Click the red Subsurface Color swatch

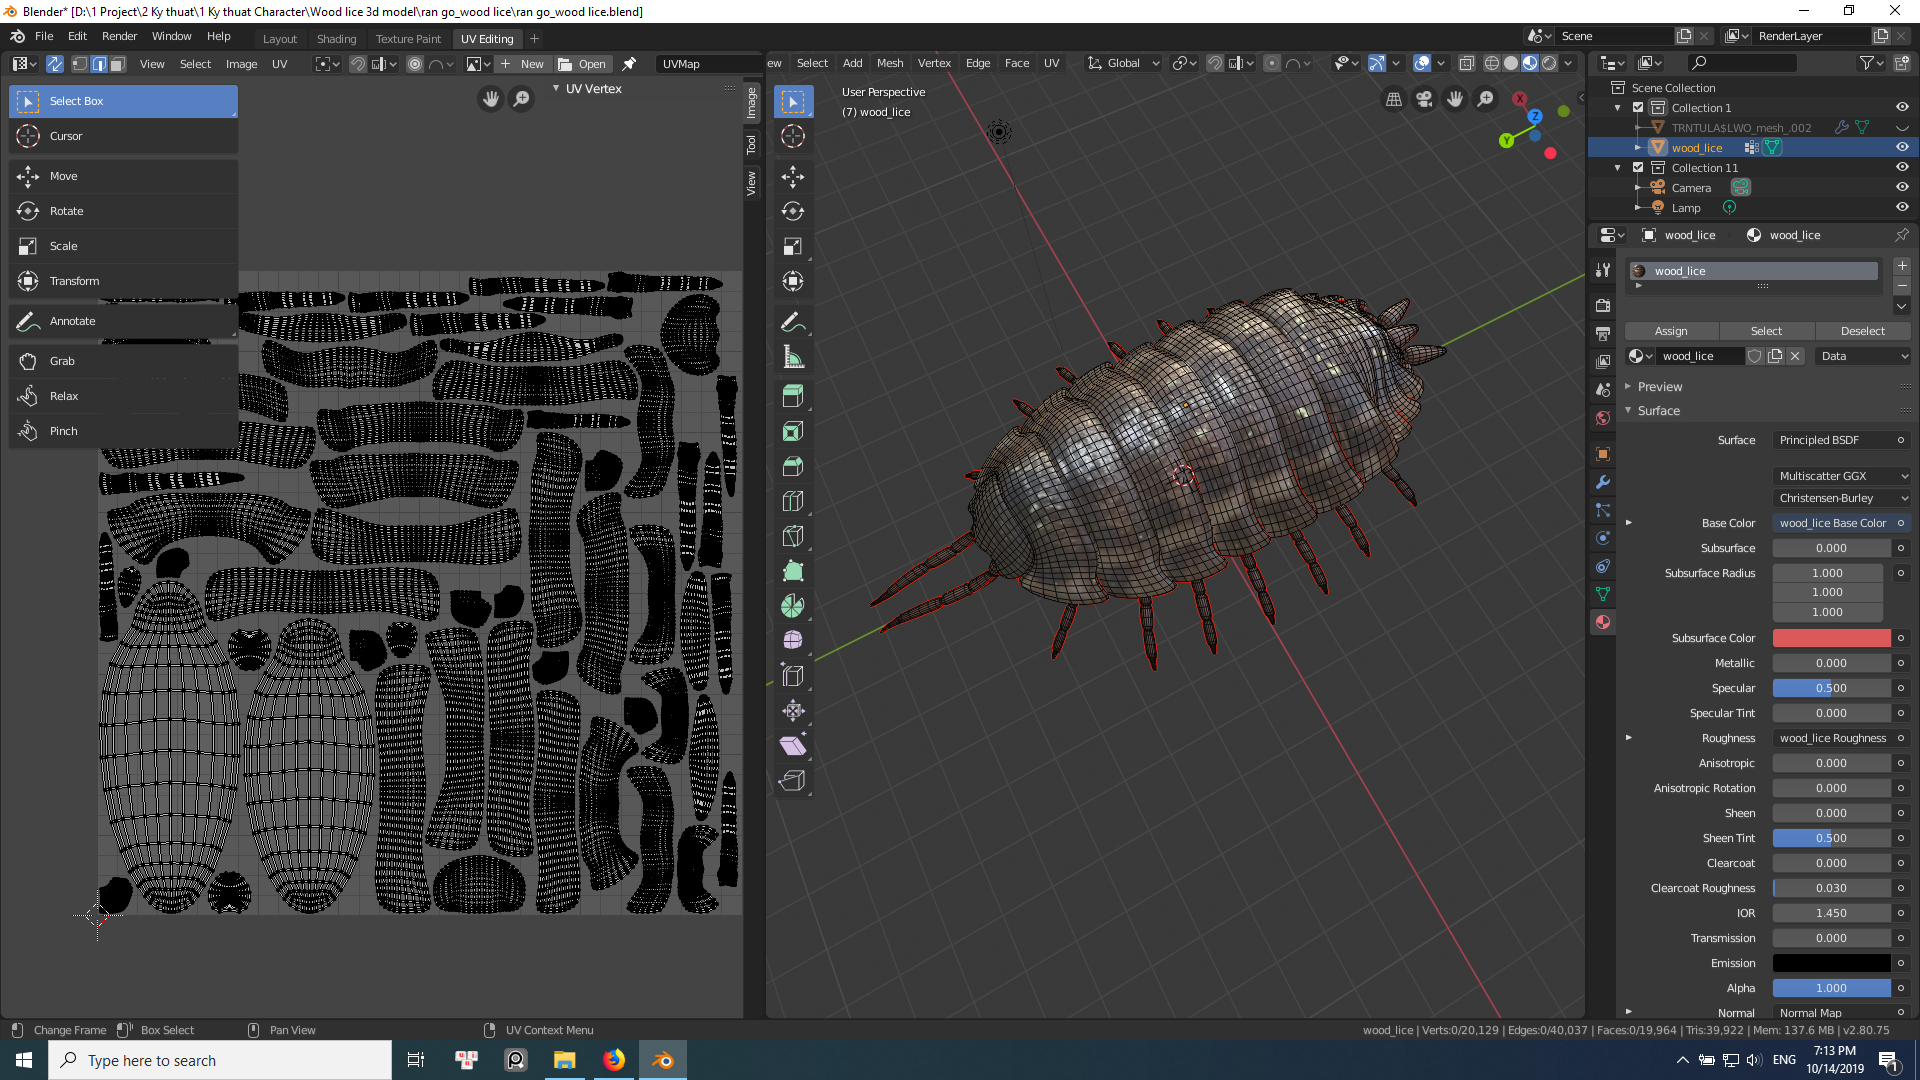pyautogui.click(x=1830, y=638)
